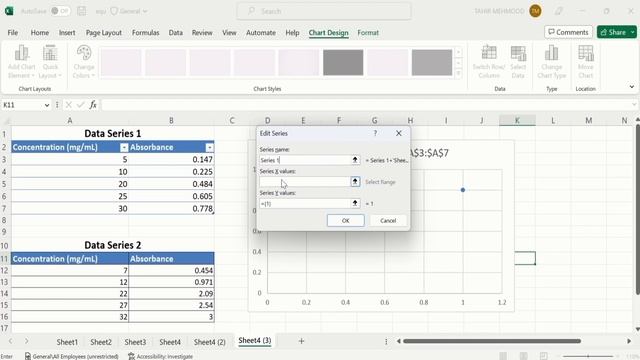Open the Concentration column filter dropdown
The width and height of the screenshot is (640, 360).
[124, 147]
